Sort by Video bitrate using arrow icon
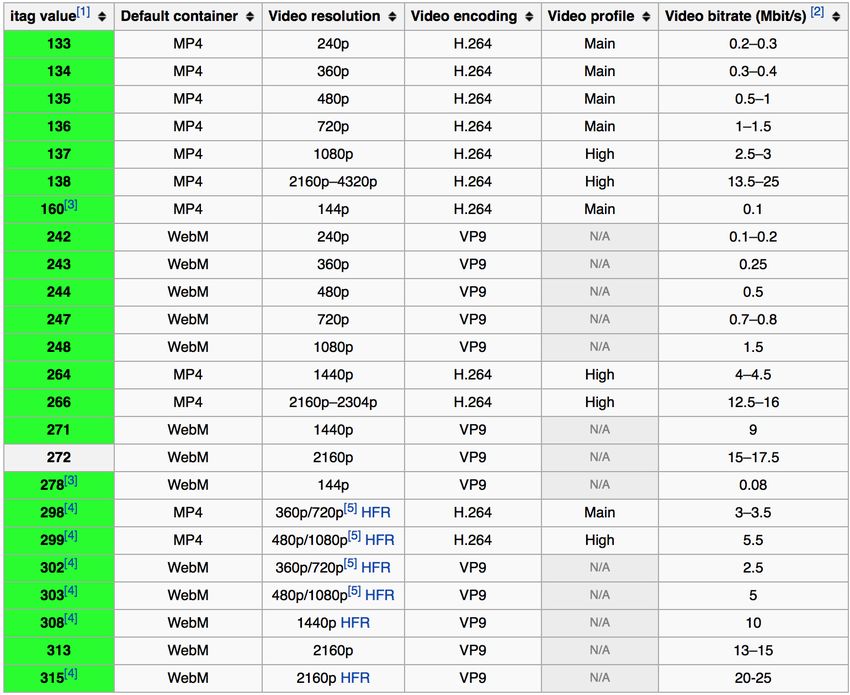 click(836, 17)
